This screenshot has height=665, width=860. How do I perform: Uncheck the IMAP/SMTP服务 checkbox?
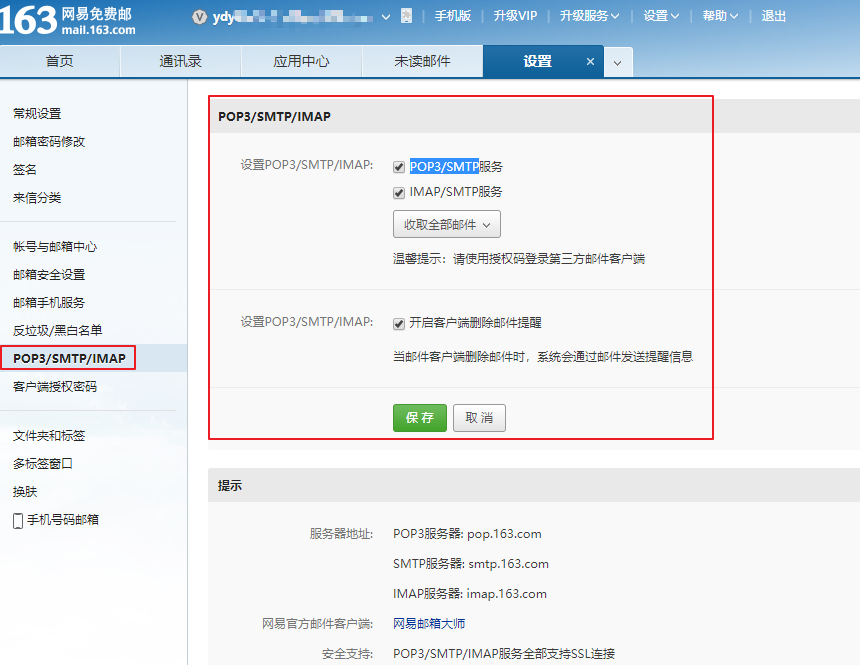click(399, 193)
